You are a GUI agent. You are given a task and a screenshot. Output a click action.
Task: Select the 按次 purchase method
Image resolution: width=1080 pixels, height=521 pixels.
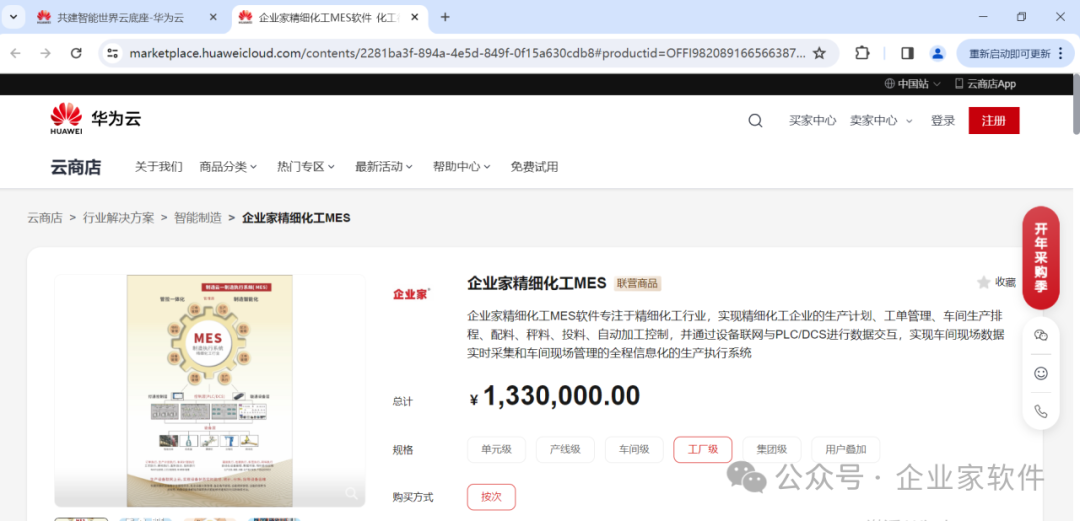(491, 497)
